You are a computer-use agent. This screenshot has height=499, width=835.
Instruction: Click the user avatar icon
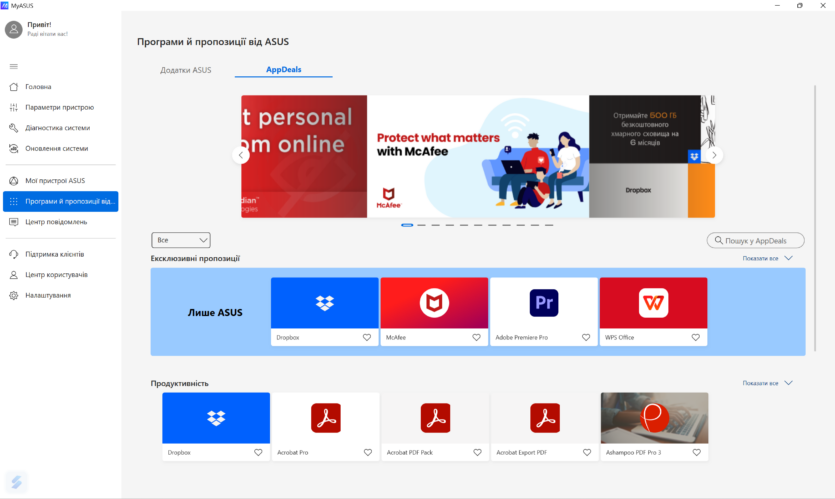click(14, 29)
